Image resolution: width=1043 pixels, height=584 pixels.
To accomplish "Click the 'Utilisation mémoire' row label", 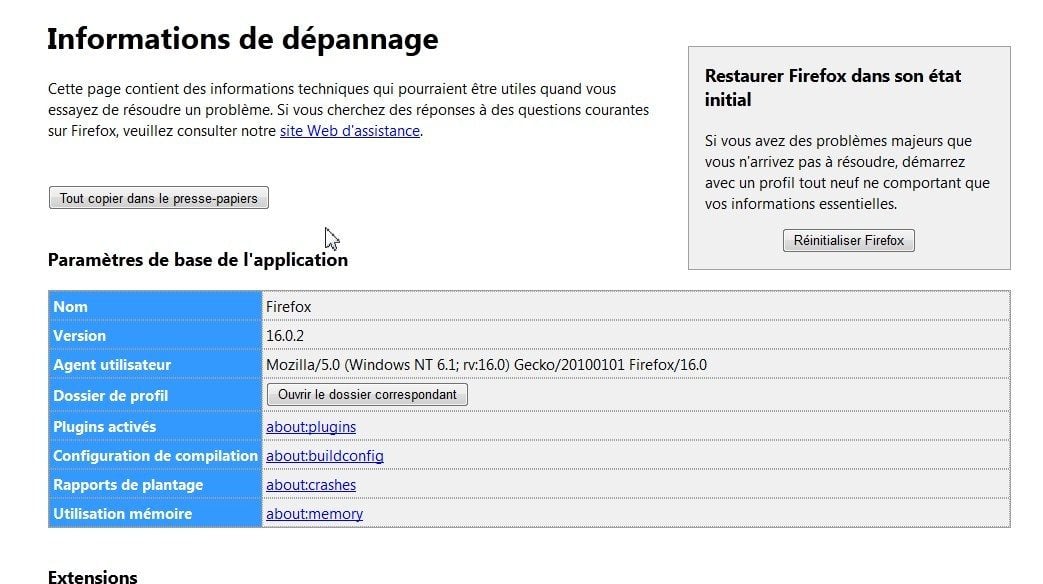I will [x=122, y=513].
